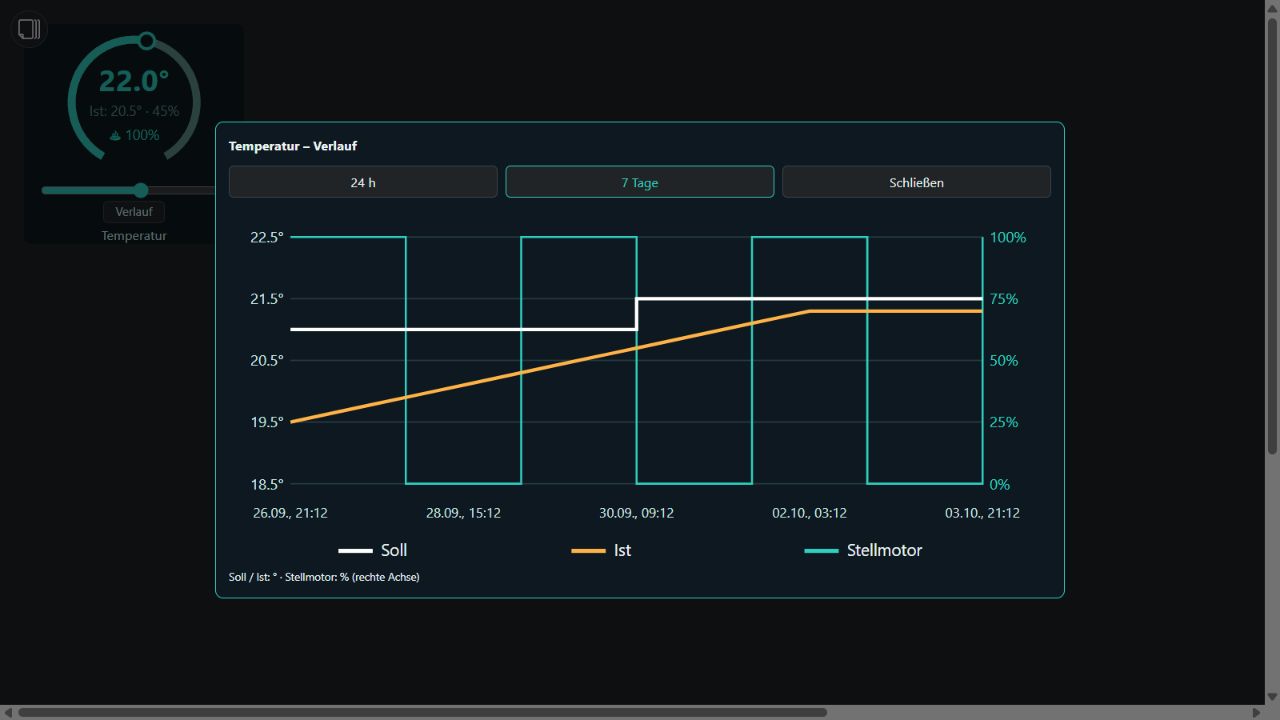The height and width of the screenshot is (720, 1280).
Task: Click the 50% right axis label
Action: [x=1004, y=360]
